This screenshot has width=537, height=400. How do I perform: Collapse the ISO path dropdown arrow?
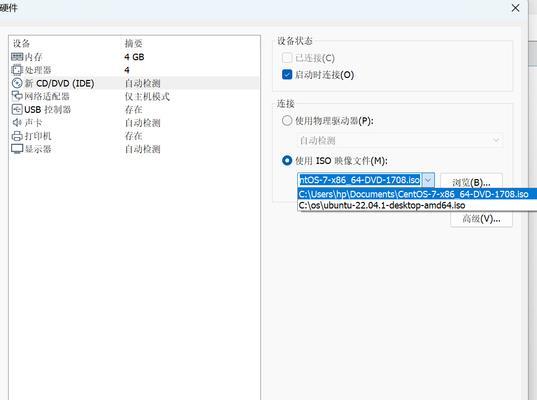pos(428,180)
